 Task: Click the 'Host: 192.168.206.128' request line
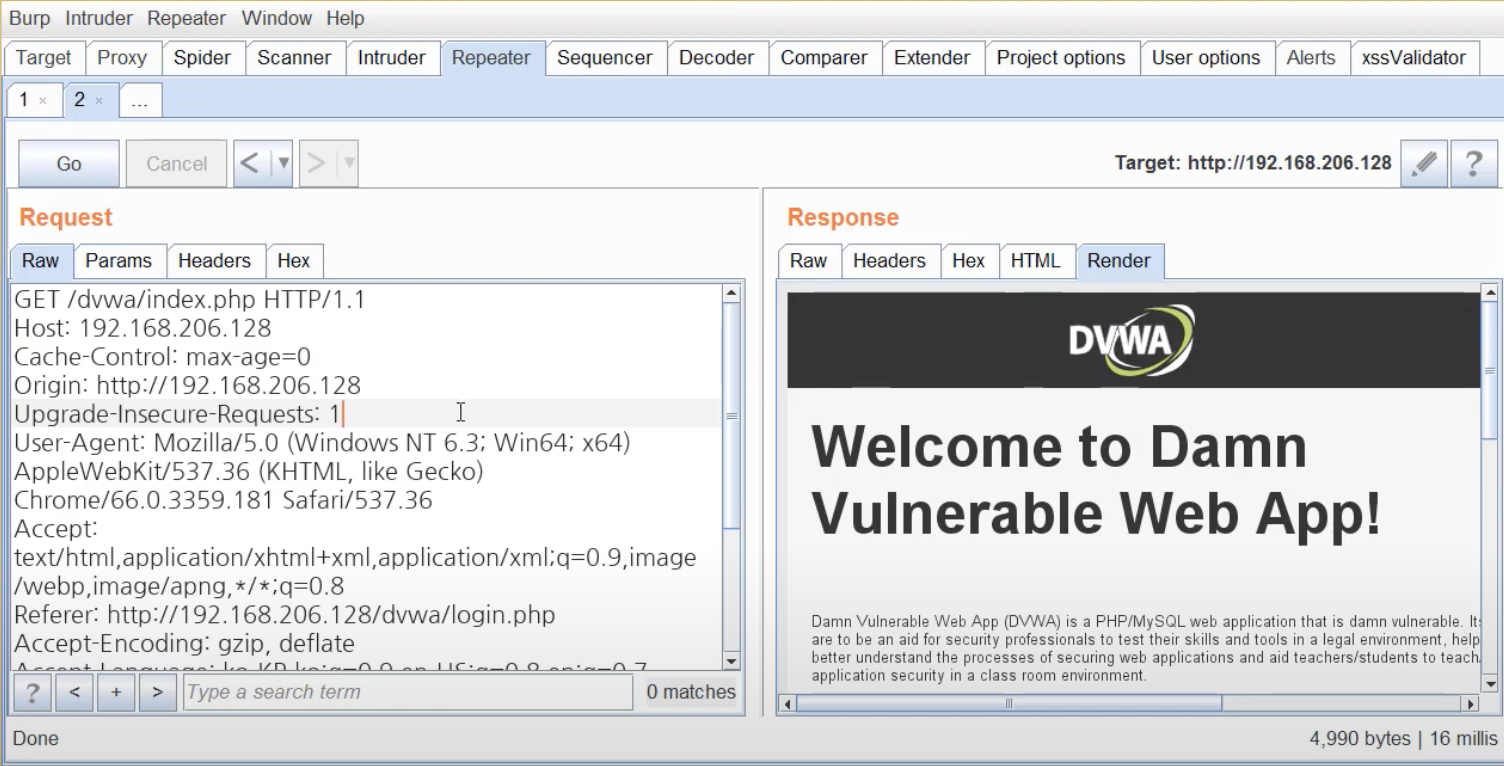click(143, 328)
